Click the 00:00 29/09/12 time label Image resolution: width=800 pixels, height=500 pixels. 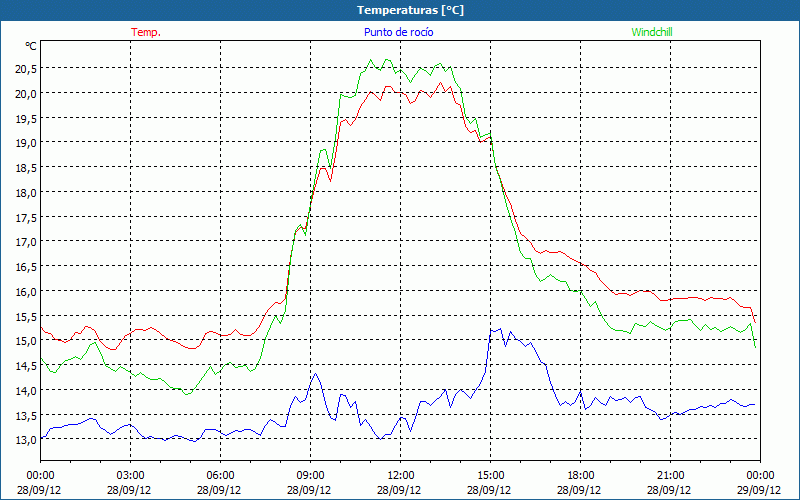pos(759,483)
